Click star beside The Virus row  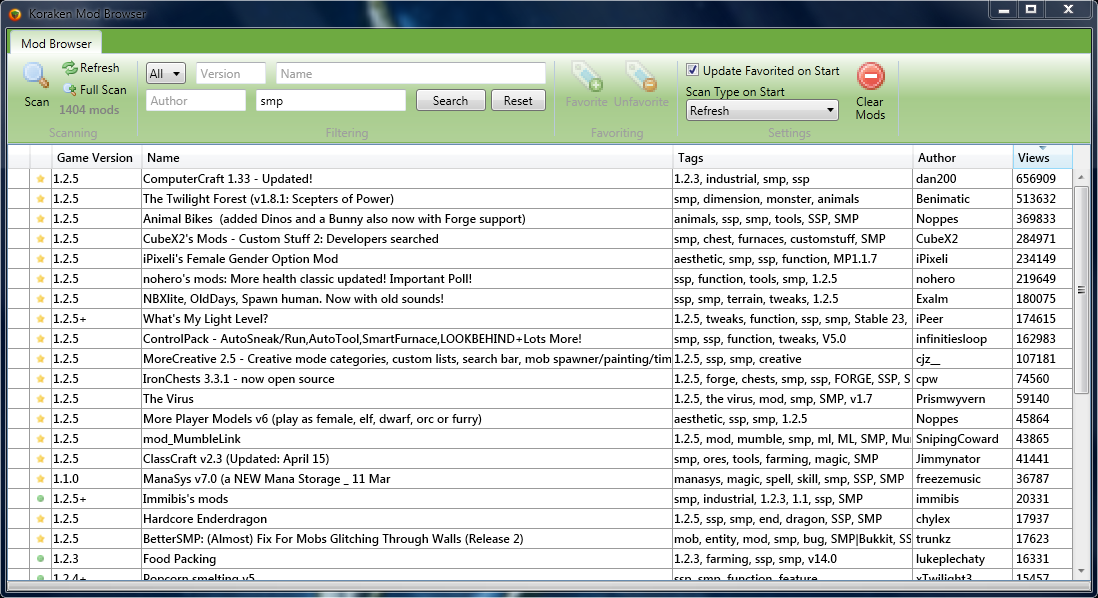41,399
